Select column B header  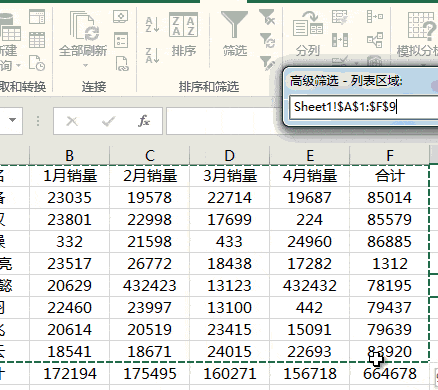(69, 155)
